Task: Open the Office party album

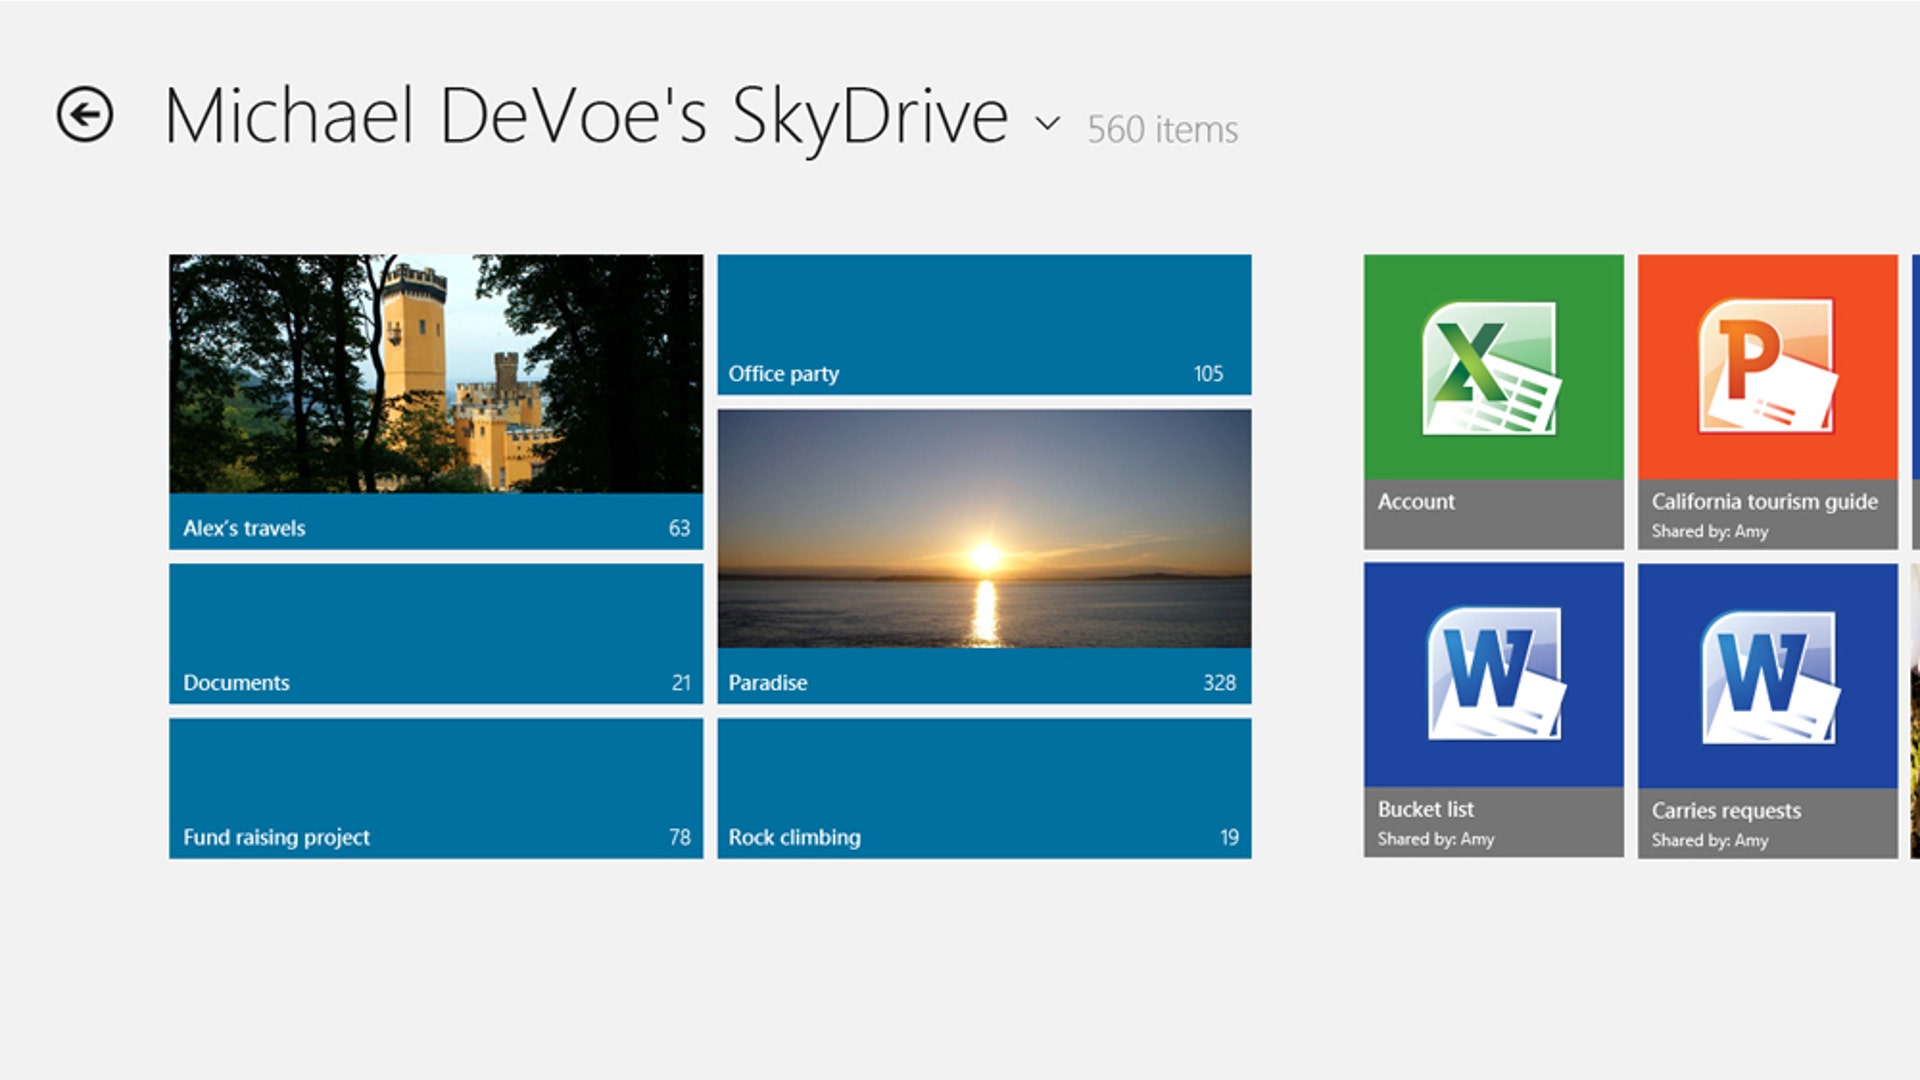Action: 983,320
